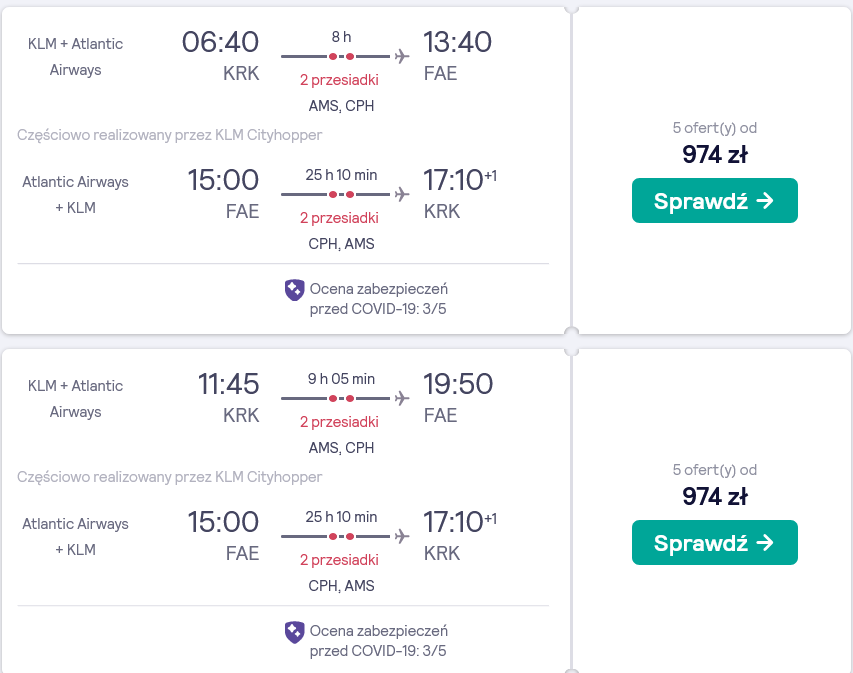Click the airplane icon of first card's return flight
Image resolution: width=853 pixels, height=673 pixels.
(x=402, y=194)
